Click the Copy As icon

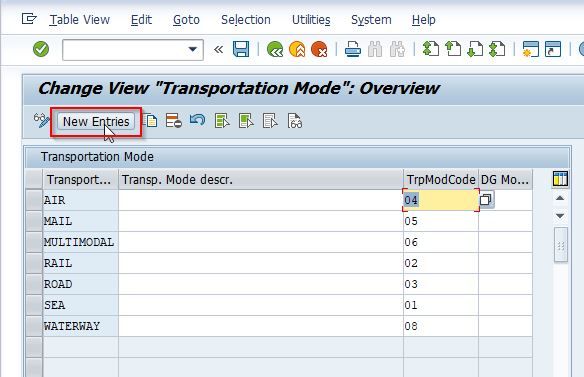pos(150,121)
